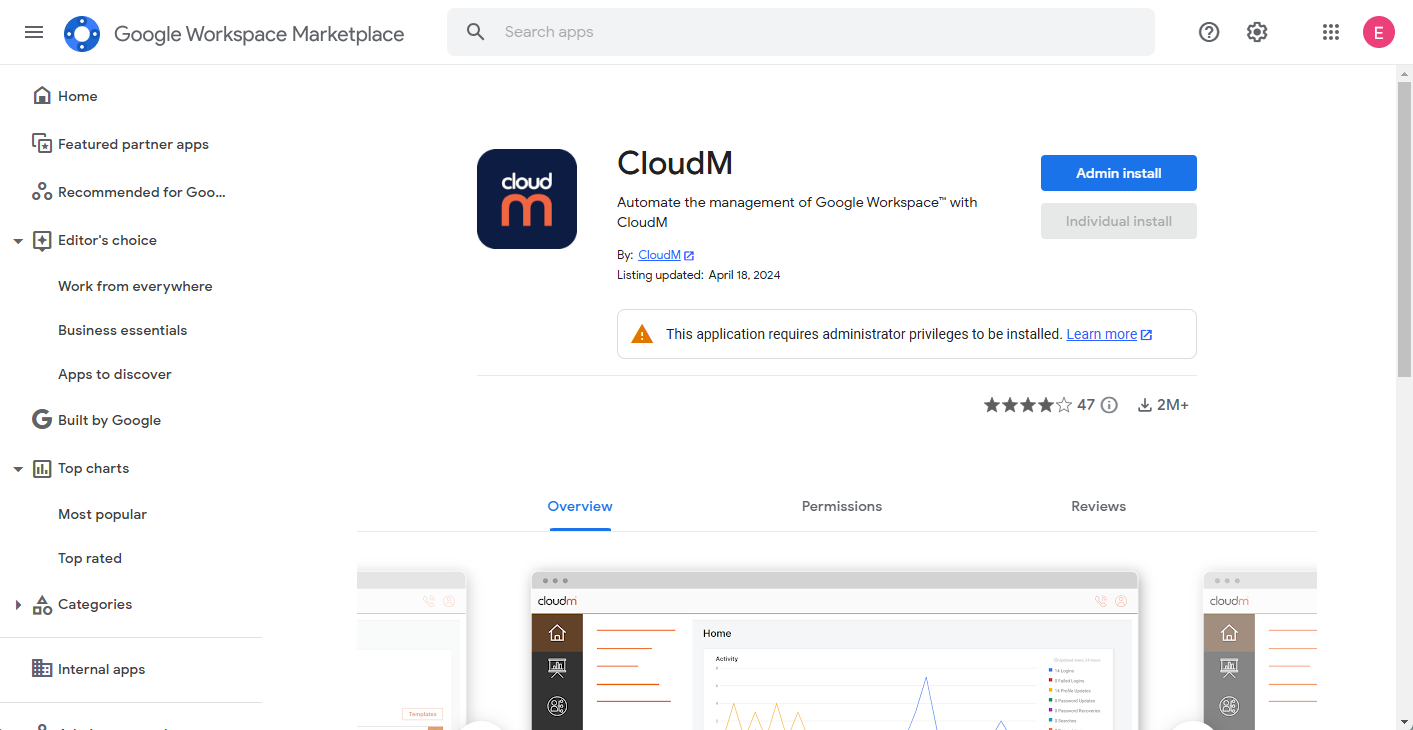Click the Top charts bar icon
Screen dimensions: 1413x730
[42, 468]
